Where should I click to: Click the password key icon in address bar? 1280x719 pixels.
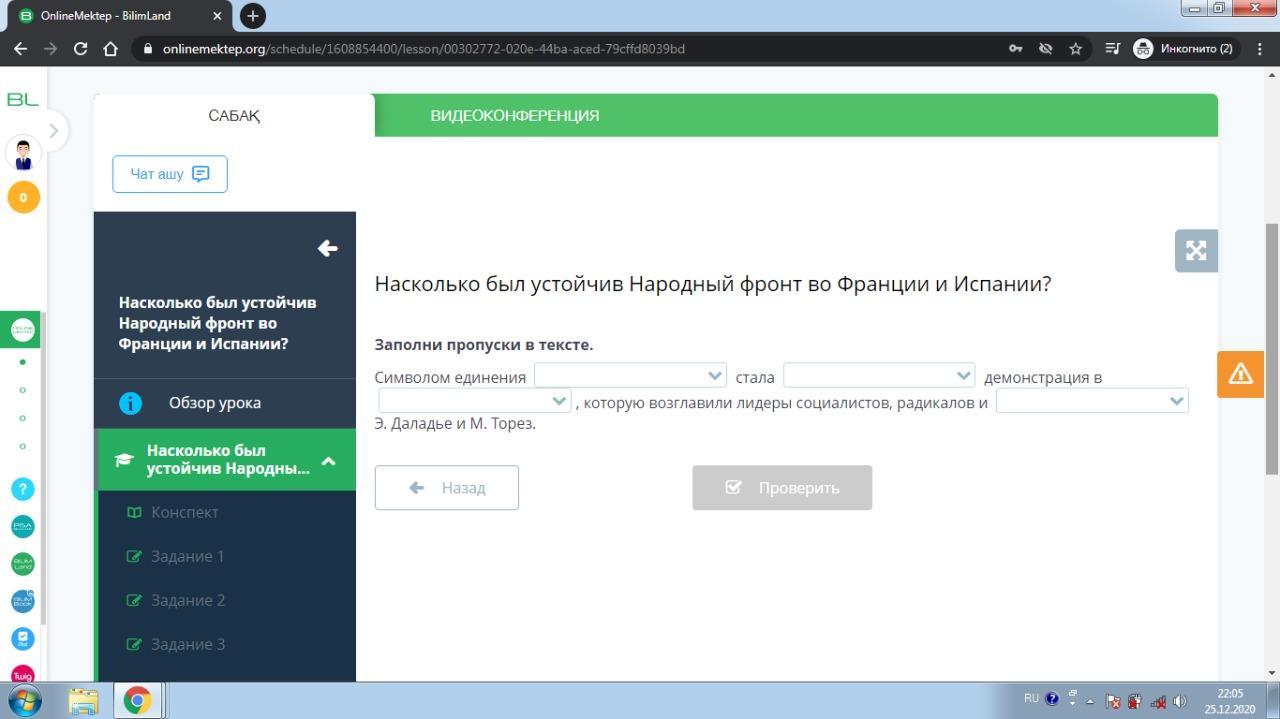[x=1016, y=48]
